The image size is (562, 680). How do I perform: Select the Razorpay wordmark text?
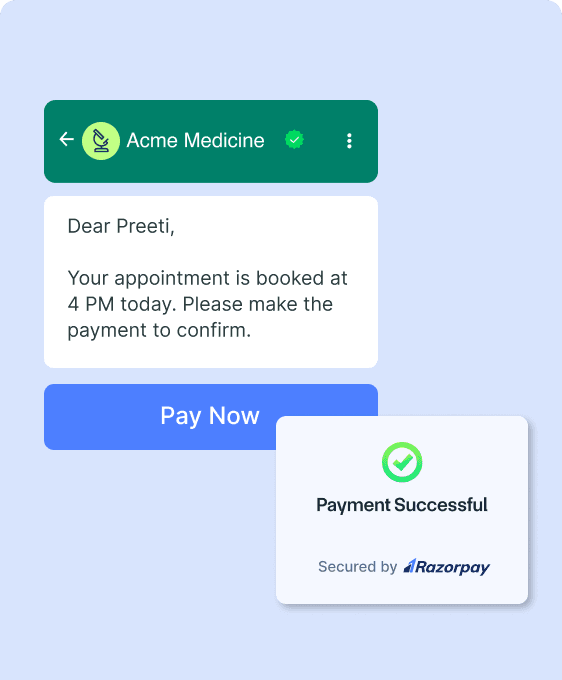[x=453, y=567]
